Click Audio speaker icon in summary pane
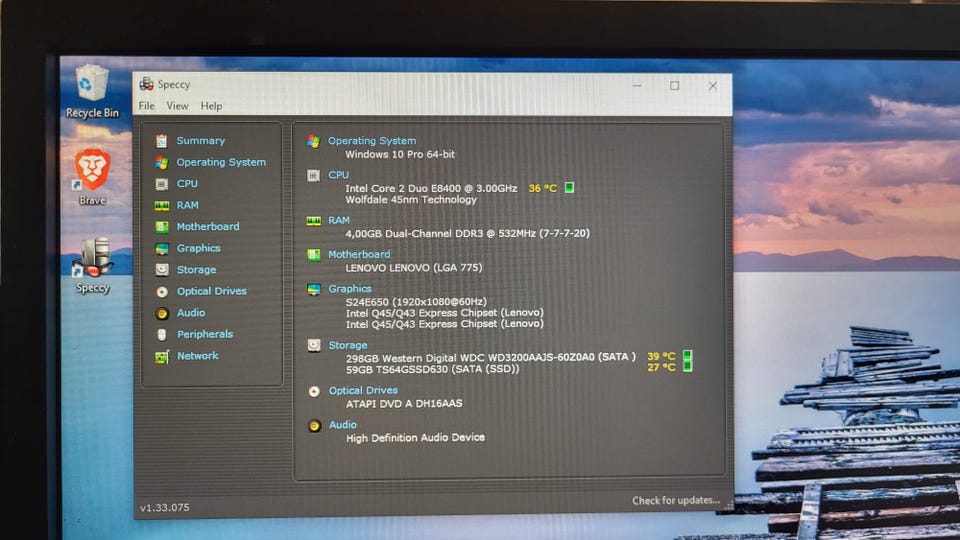Screen dimensions: 960x540 [x=314, y=426]
